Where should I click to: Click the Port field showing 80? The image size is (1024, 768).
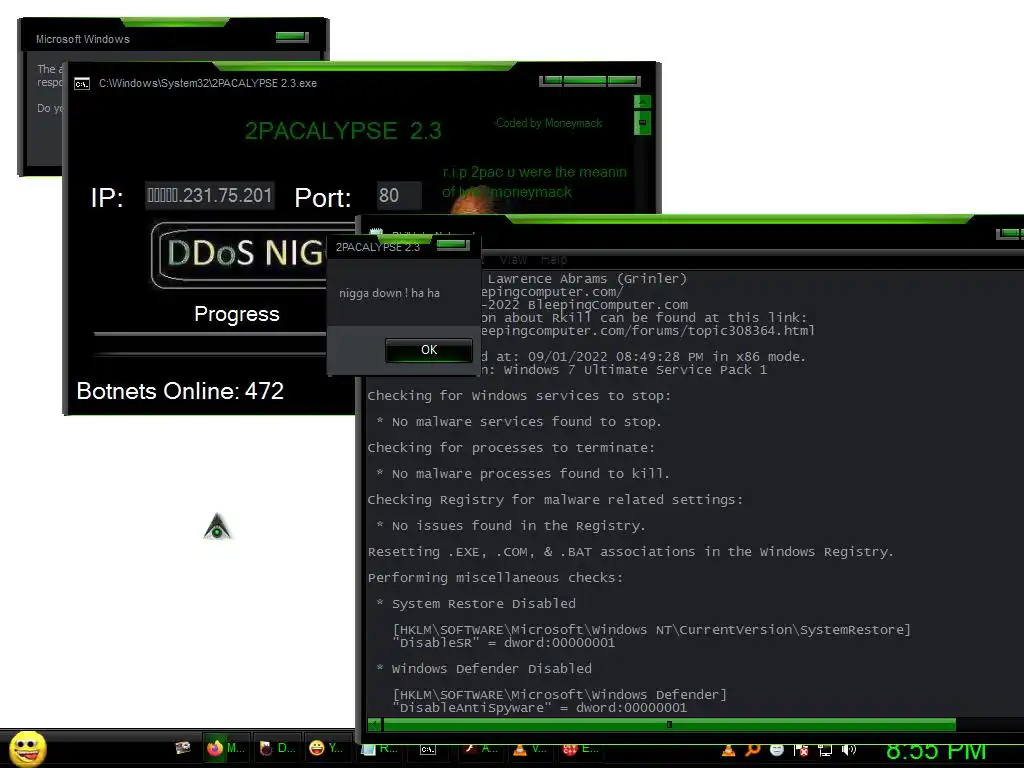coord(399,195)
